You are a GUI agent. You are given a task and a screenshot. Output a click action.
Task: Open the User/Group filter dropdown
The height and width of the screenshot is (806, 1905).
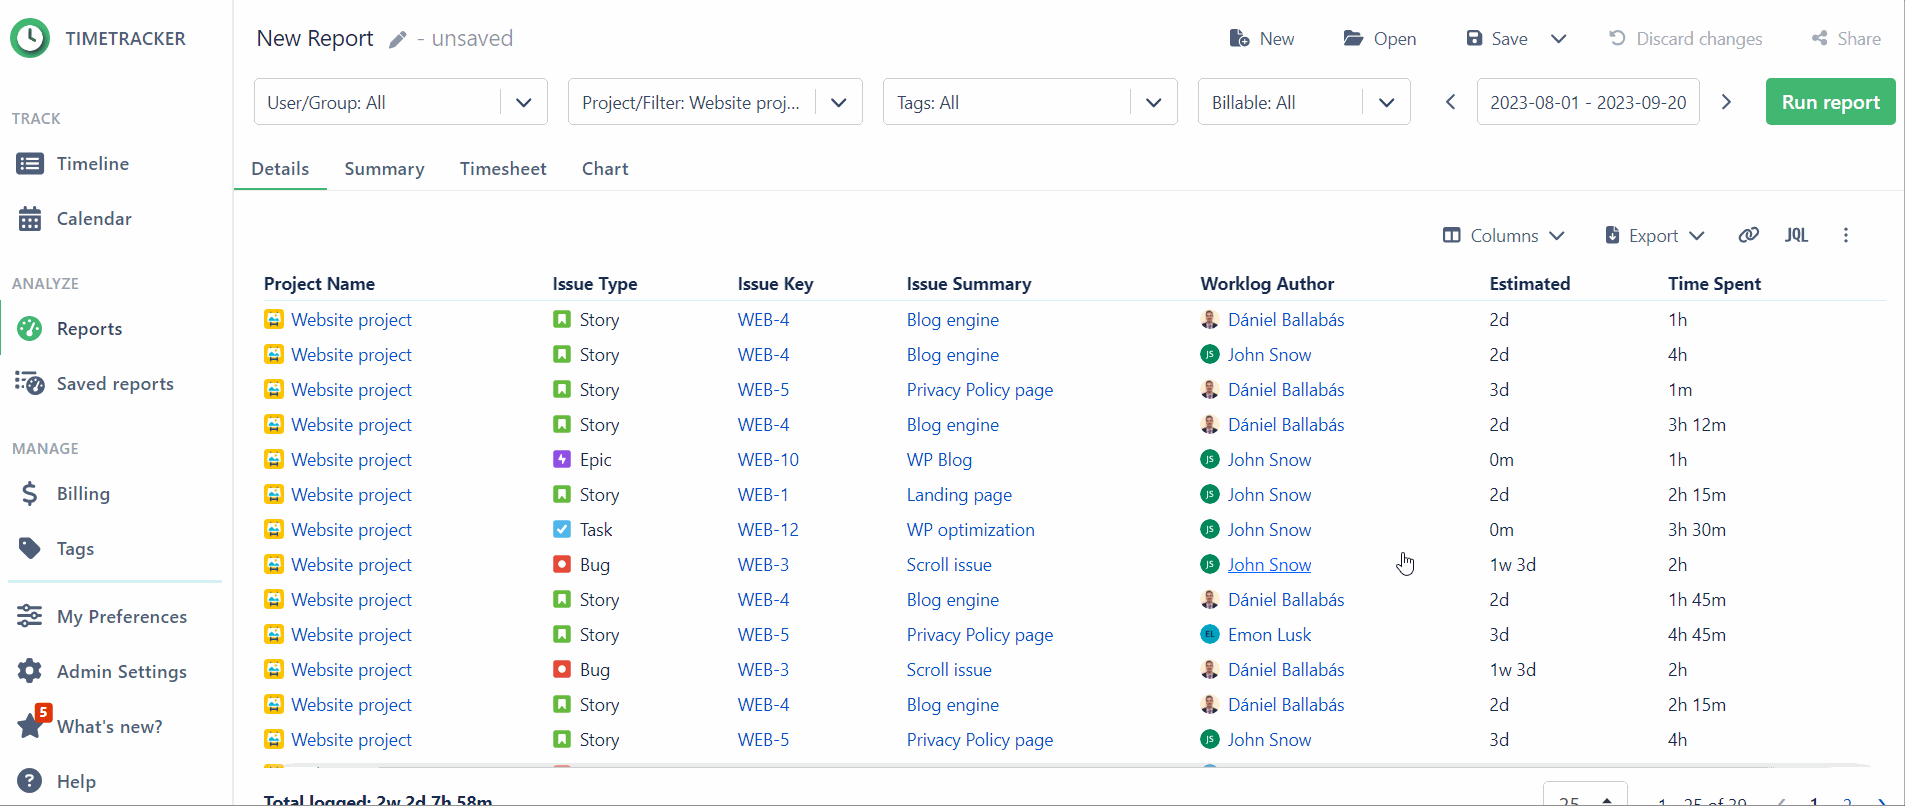401,102
